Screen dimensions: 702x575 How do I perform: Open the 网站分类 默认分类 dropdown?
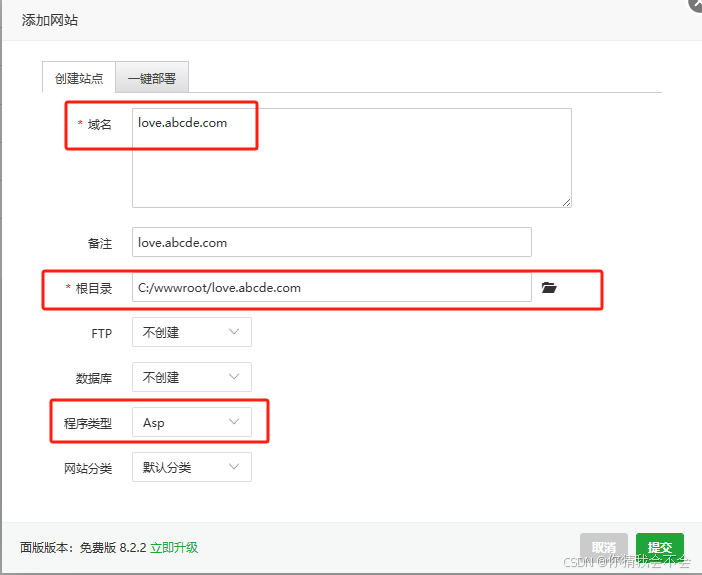tap(192, 467)
